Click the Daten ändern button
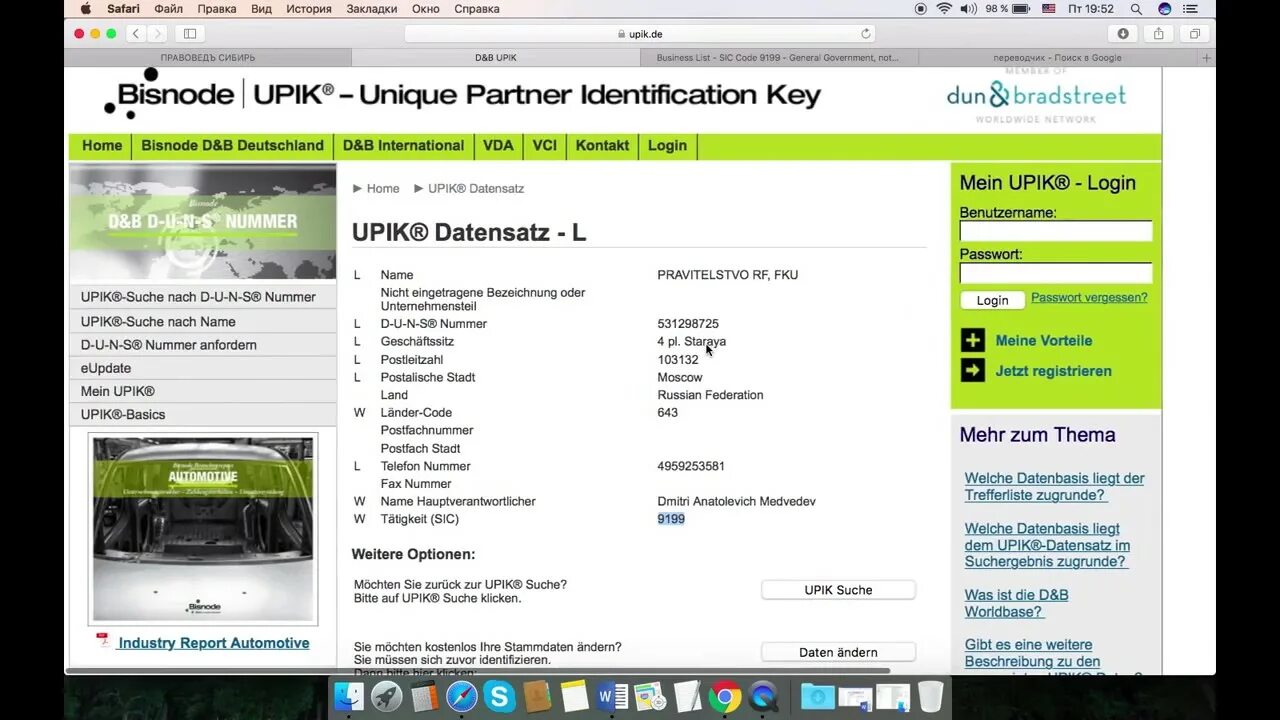 (838, 652)
